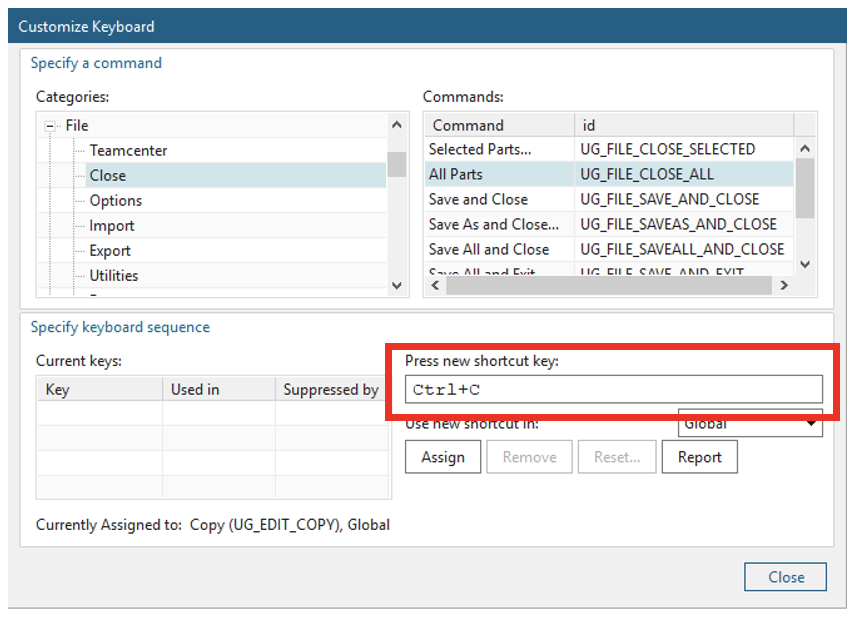This screenshot has width=856, height=620.
Task: Click the id column header
Action: click(x=684, y=125)
